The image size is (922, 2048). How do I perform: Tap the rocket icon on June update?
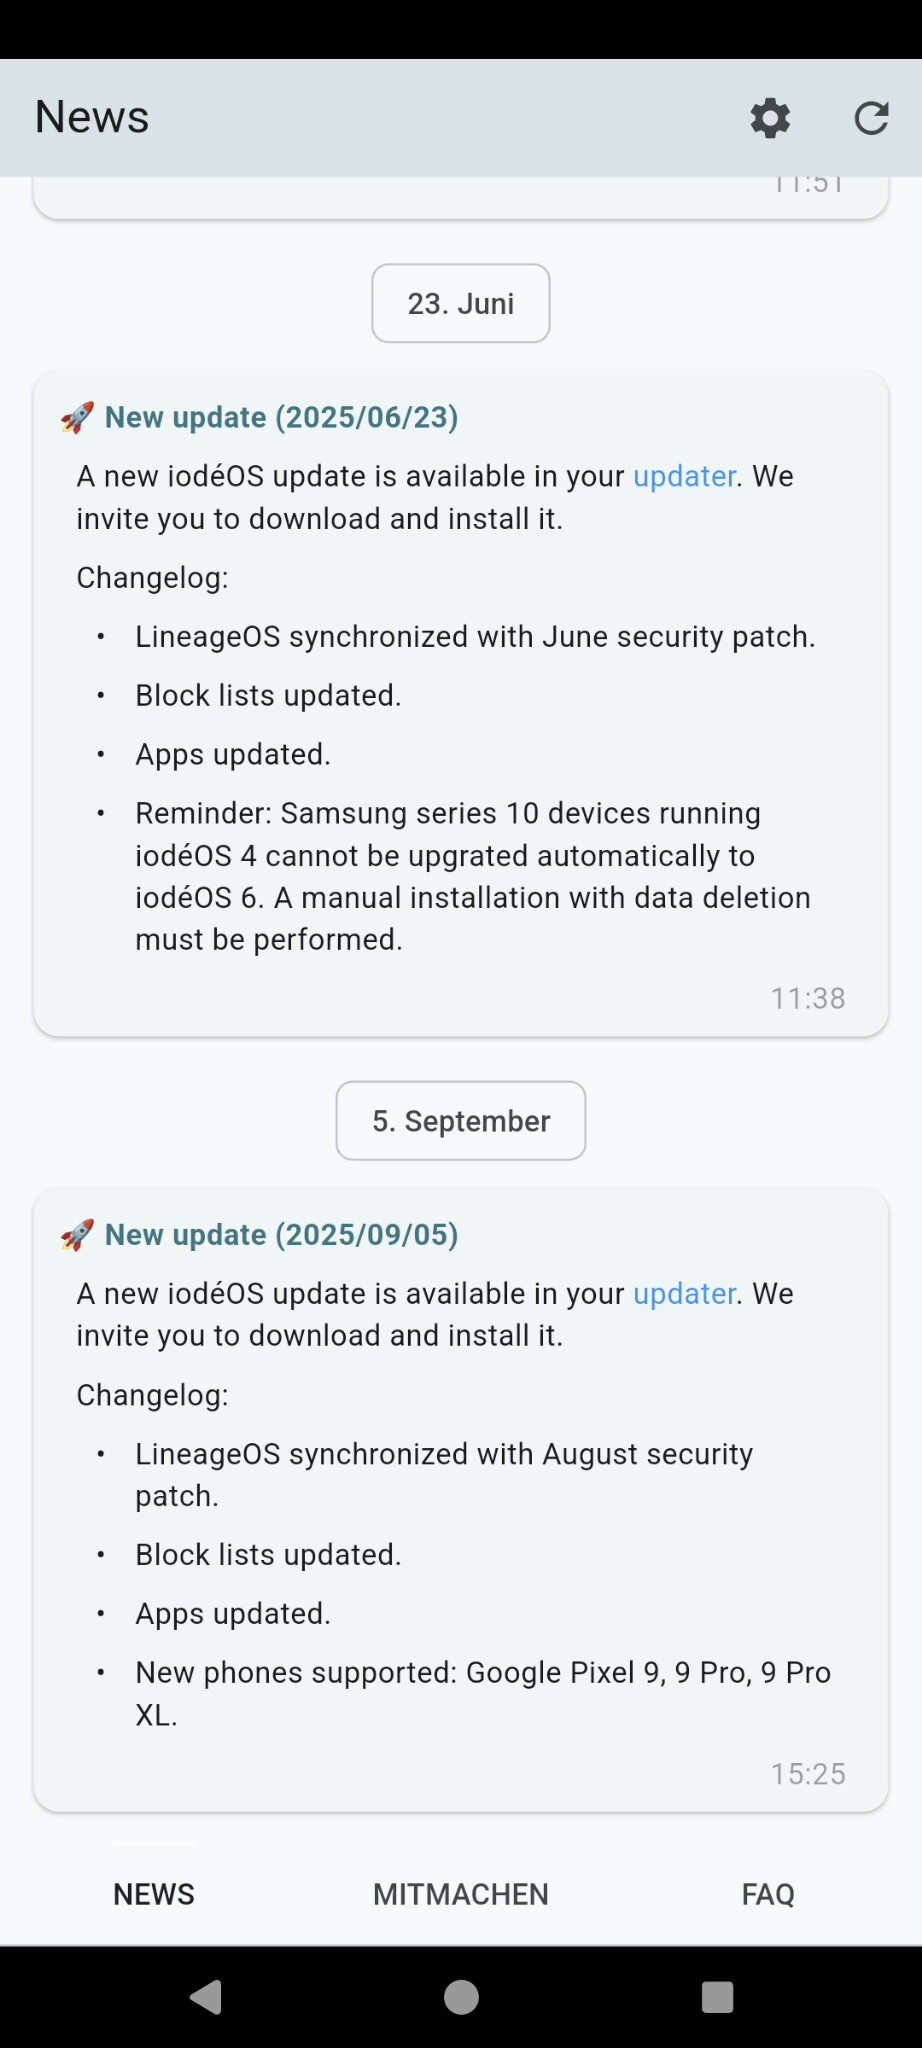pos(77,417)
